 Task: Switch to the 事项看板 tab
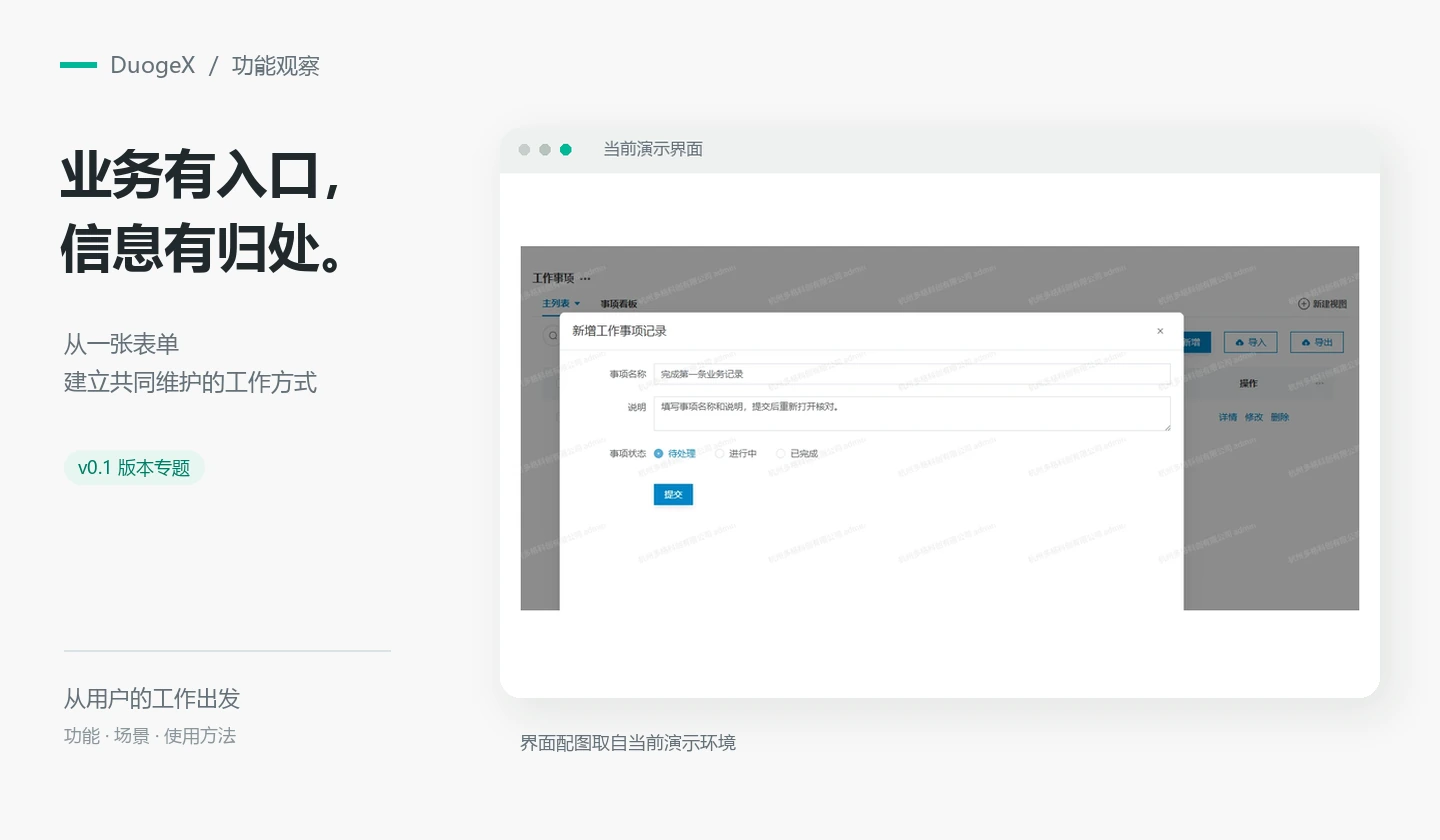[x=619, y=304]
